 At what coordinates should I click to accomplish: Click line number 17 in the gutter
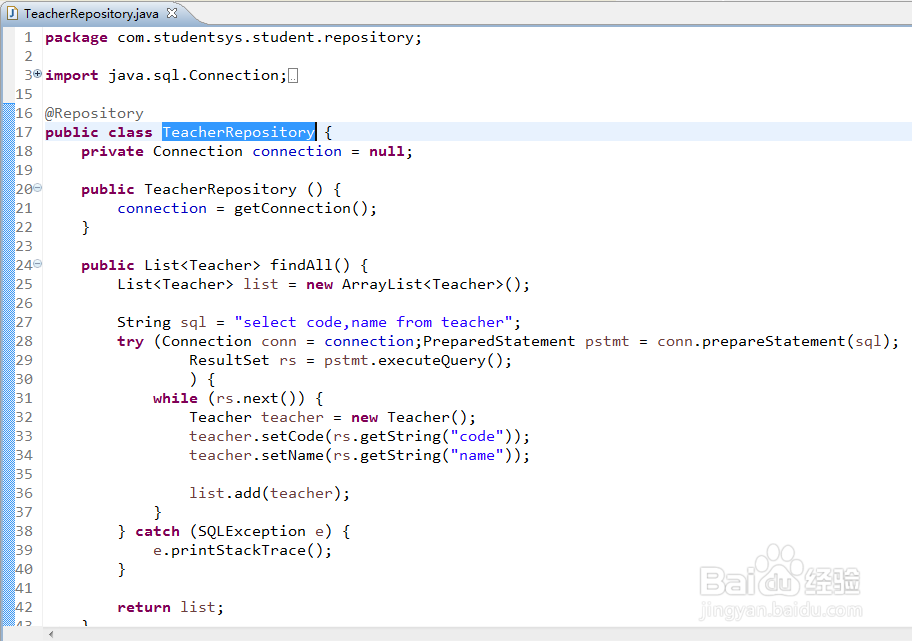click(x=24, y=132)
